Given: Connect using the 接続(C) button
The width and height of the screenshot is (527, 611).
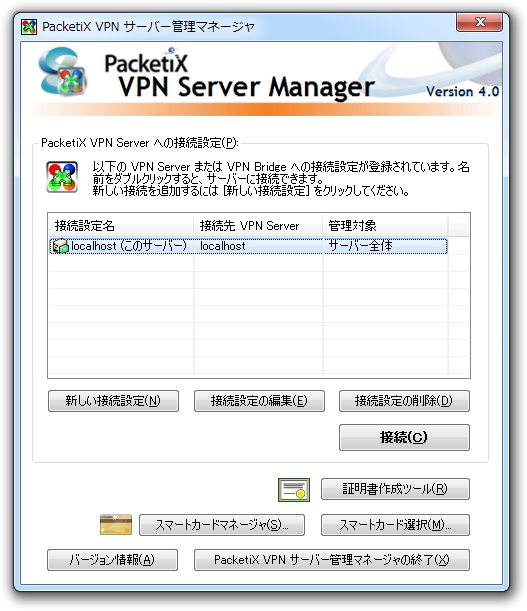Looking at the screenshot, I should [x=404, y=438].
